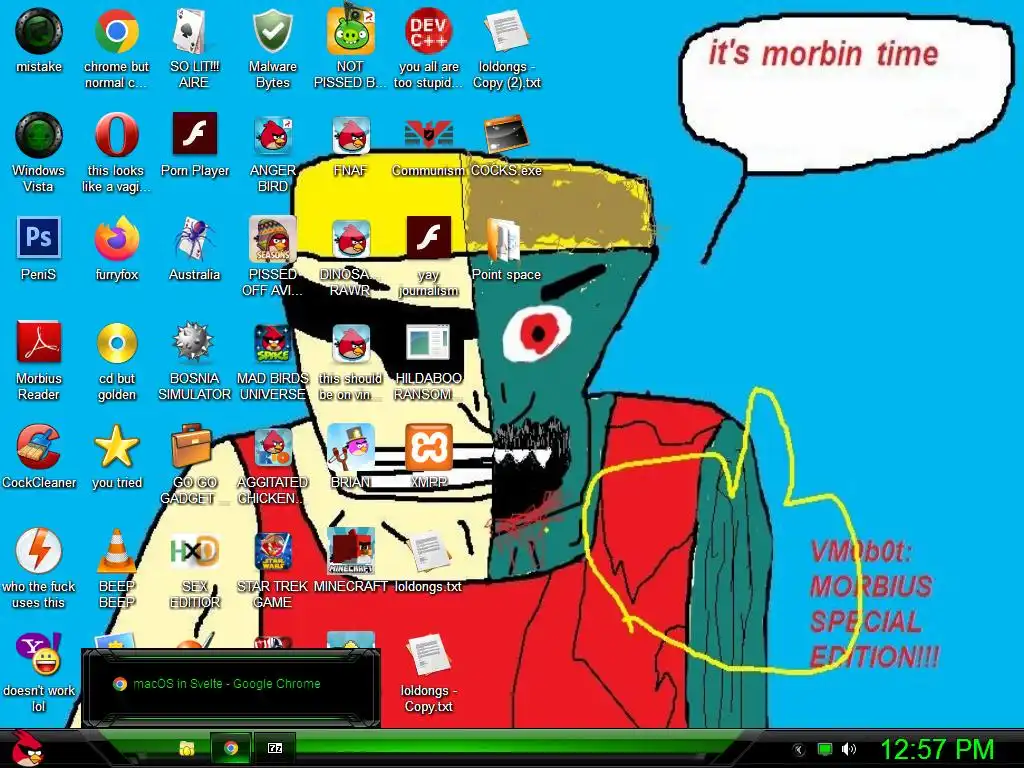Viewport: 1024px width, 768px height.
Task: Open the 7z taskbar button
Action: 275,748
